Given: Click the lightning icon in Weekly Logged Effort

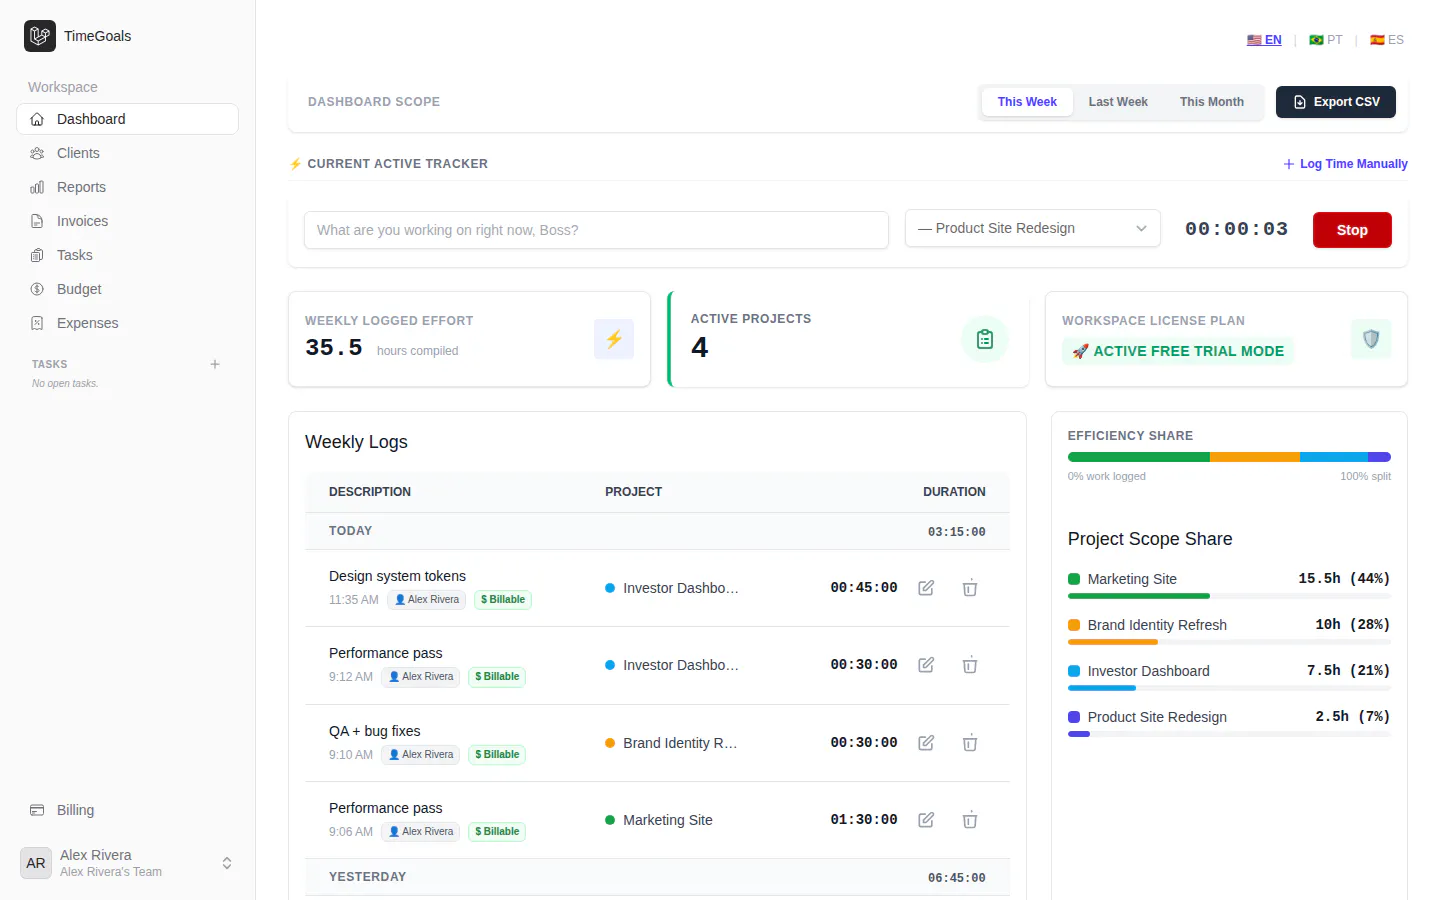Looking at the screenshot, I should click(614, 339).
